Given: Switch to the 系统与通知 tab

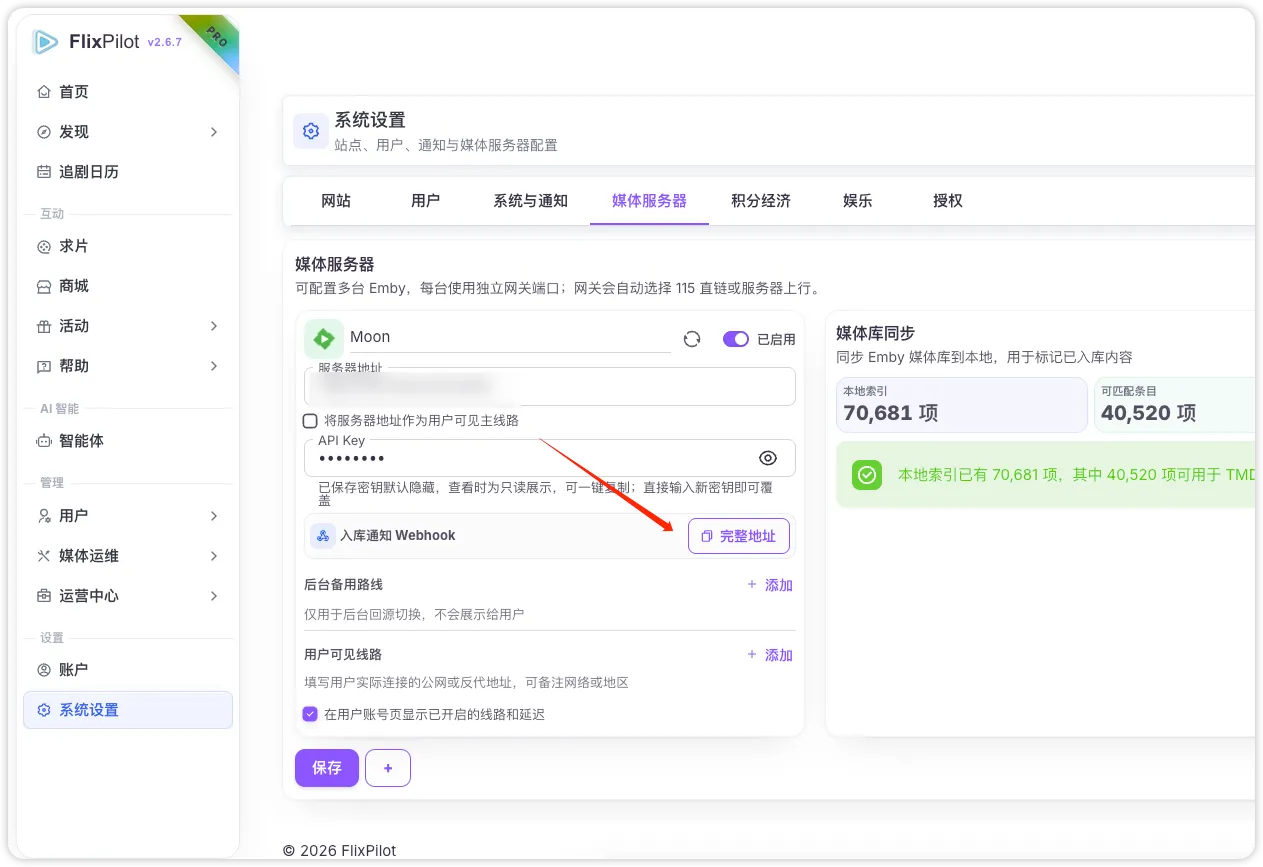Looking at the screenshot, I should 530,201.
